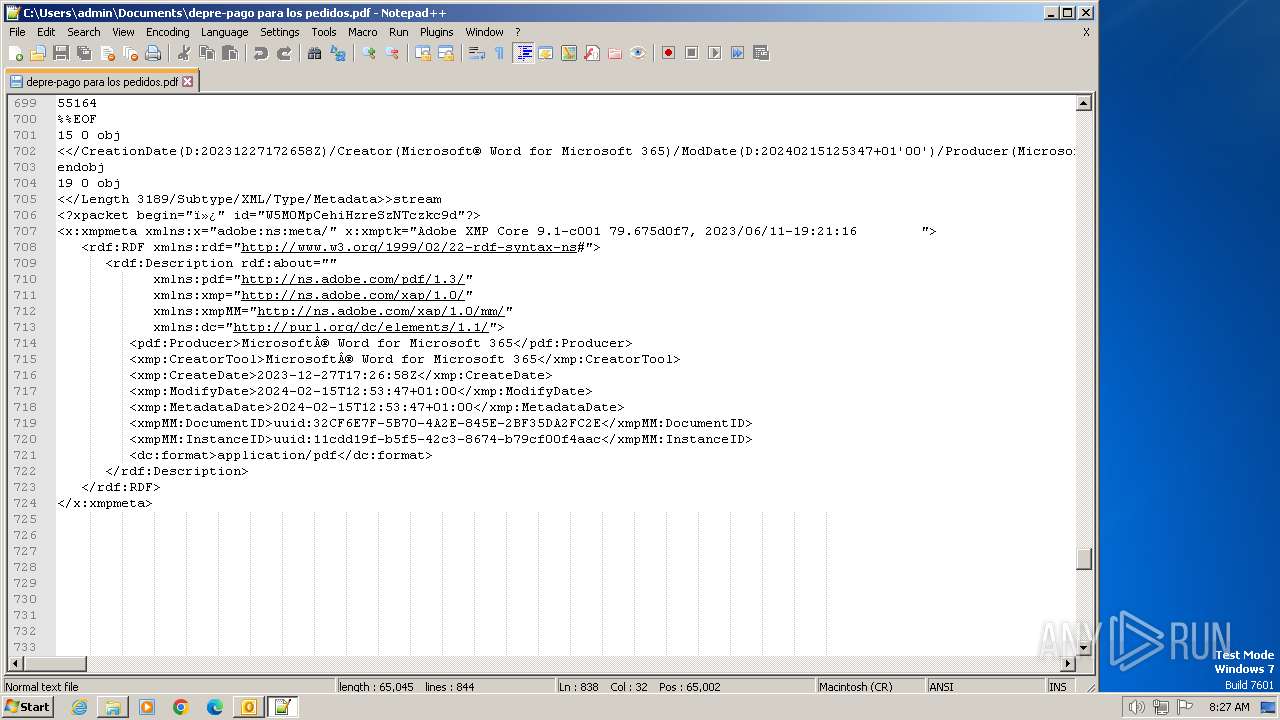Open the File menu
The width and height of the screenshot is (1280, 720).
pyautogui.click(x=17, y=32)
